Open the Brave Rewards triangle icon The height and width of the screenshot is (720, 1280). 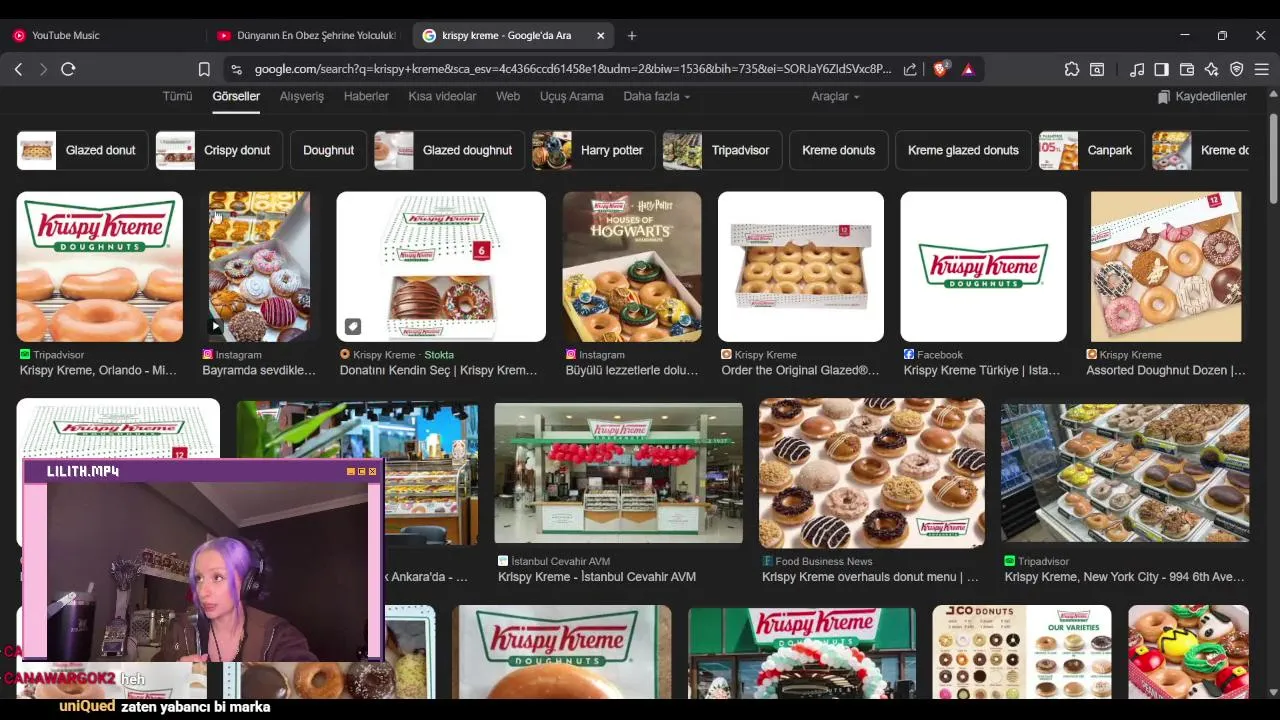coord(968,69)
